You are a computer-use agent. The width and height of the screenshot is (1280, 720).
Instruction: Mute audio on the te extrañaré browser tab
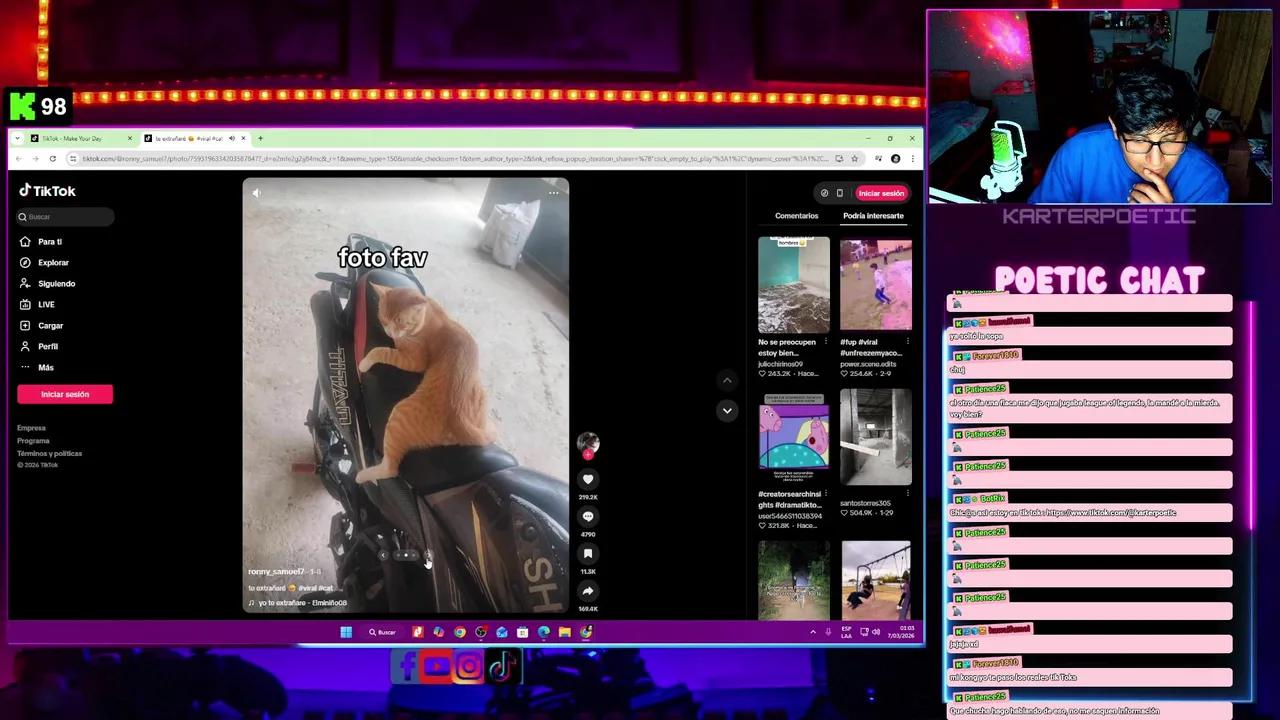[x=232, y=138]
